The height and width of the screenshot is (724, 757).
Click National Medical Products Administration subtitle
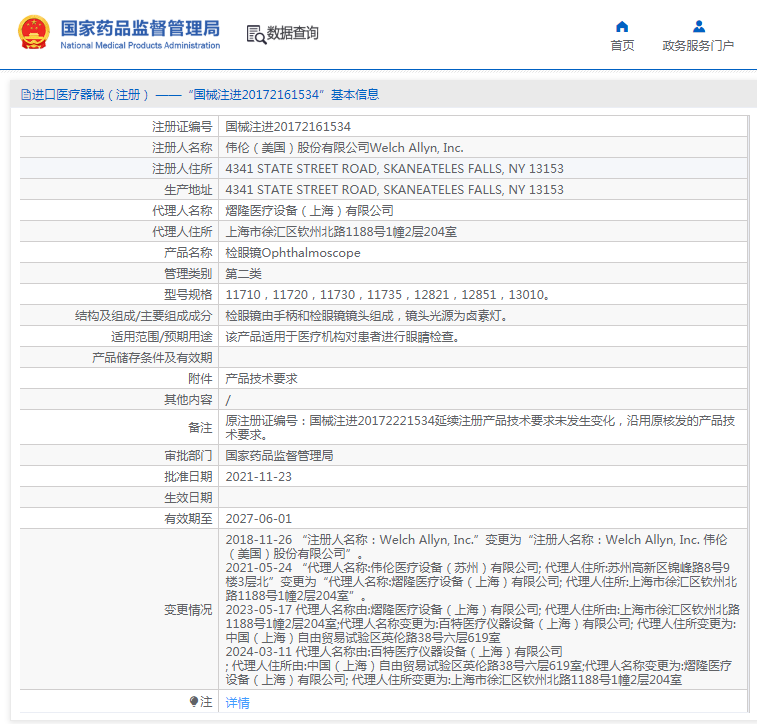[140, 45]
